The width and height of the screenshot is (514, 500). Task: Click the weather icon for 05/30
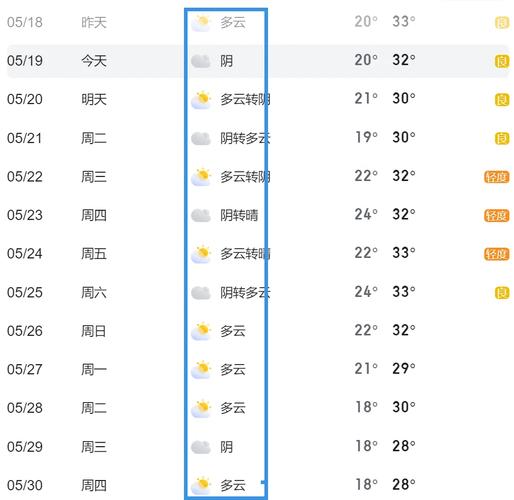click(201, 485)
